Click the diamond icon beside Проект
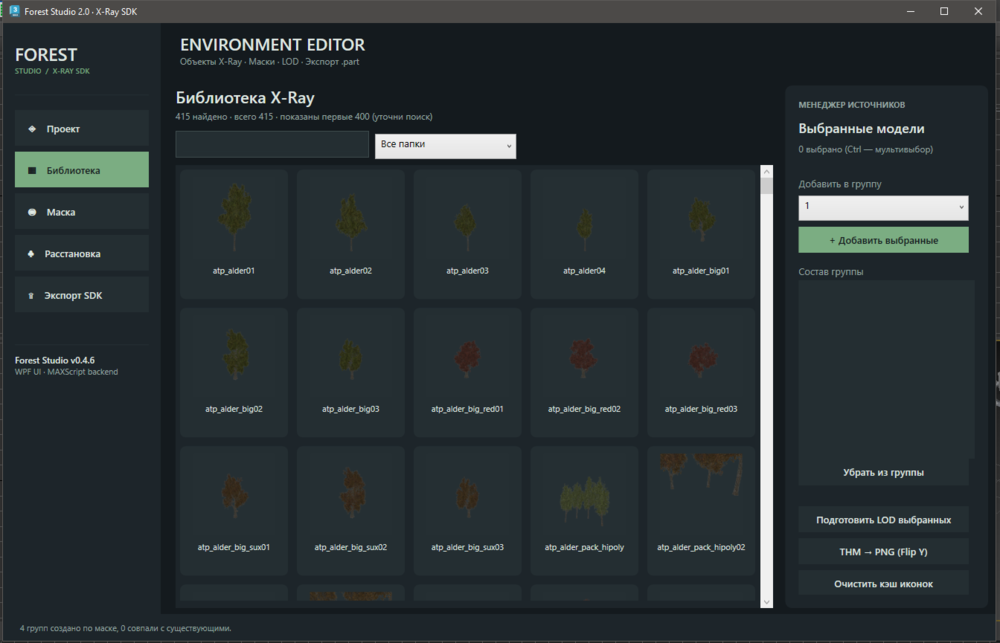 pos(32,129)
